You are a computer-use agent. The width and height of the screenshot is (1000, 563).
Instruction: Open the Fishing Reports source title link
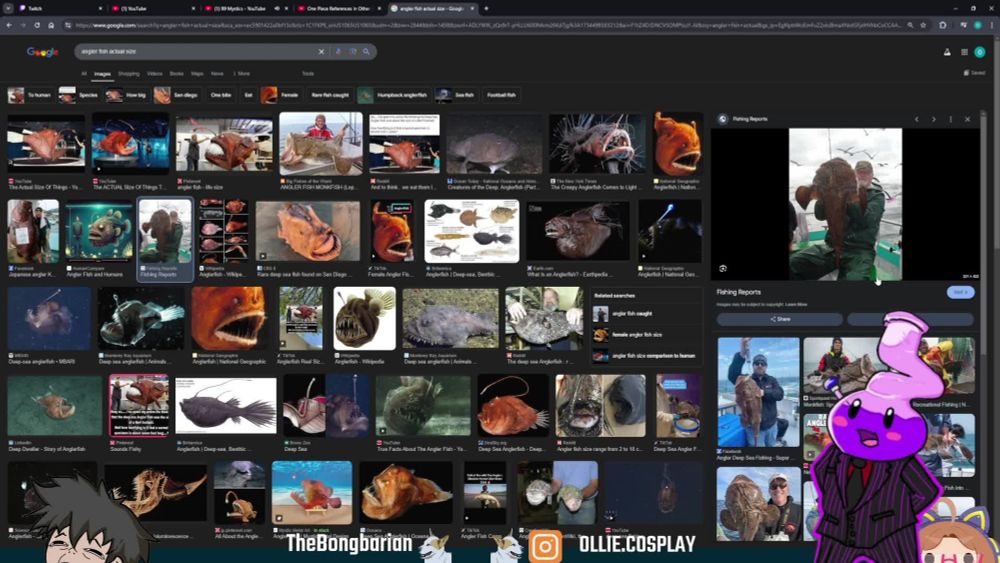(739, 292)
